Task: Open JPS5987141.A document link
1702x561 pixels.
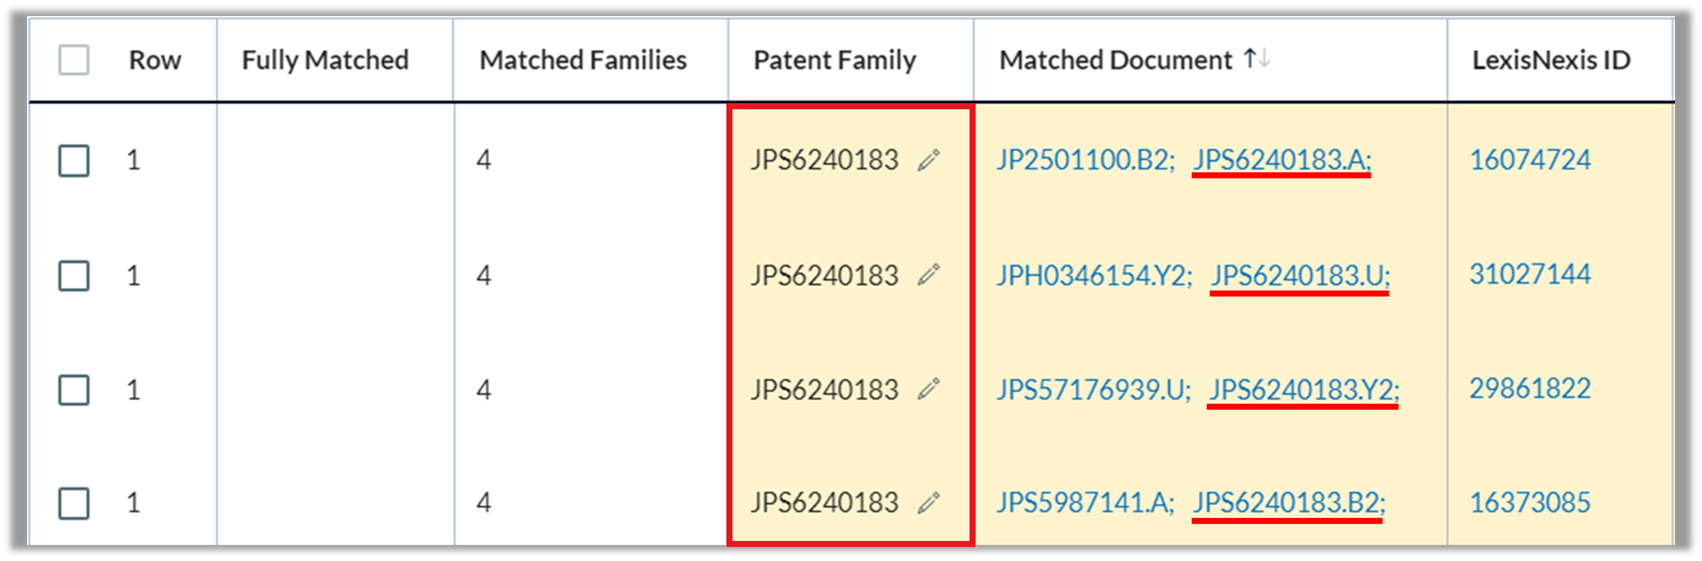Action: coord(1085,503)
